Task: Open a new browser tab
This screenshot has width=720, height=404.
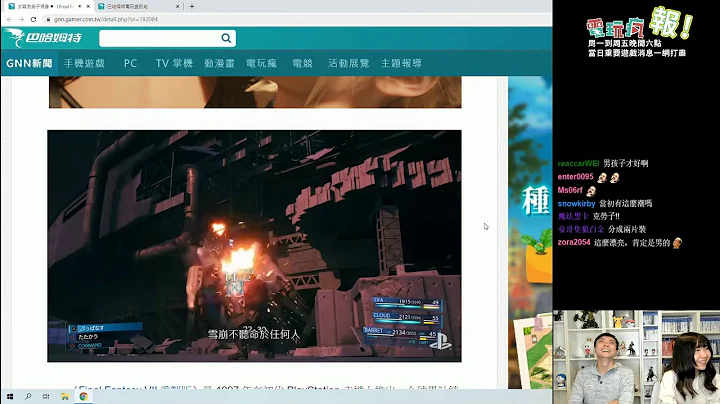Action: coord(192,6)
